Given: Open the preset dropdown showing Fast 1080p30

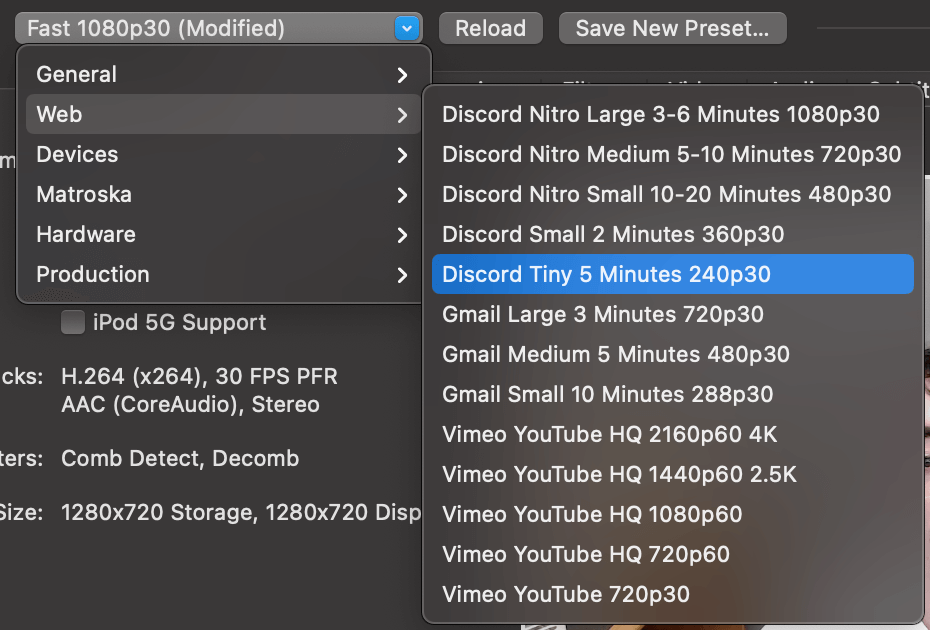Looking at the screenshot, I should (x=218, y=28).
